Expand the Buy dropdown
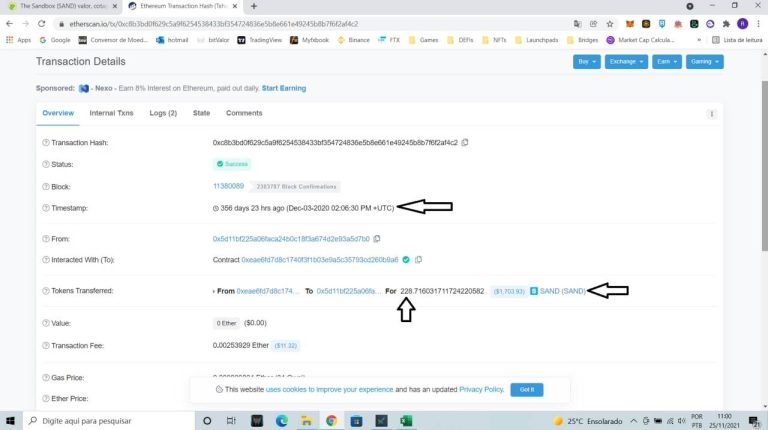Screen dimensions: 768x430 point(587,62)
